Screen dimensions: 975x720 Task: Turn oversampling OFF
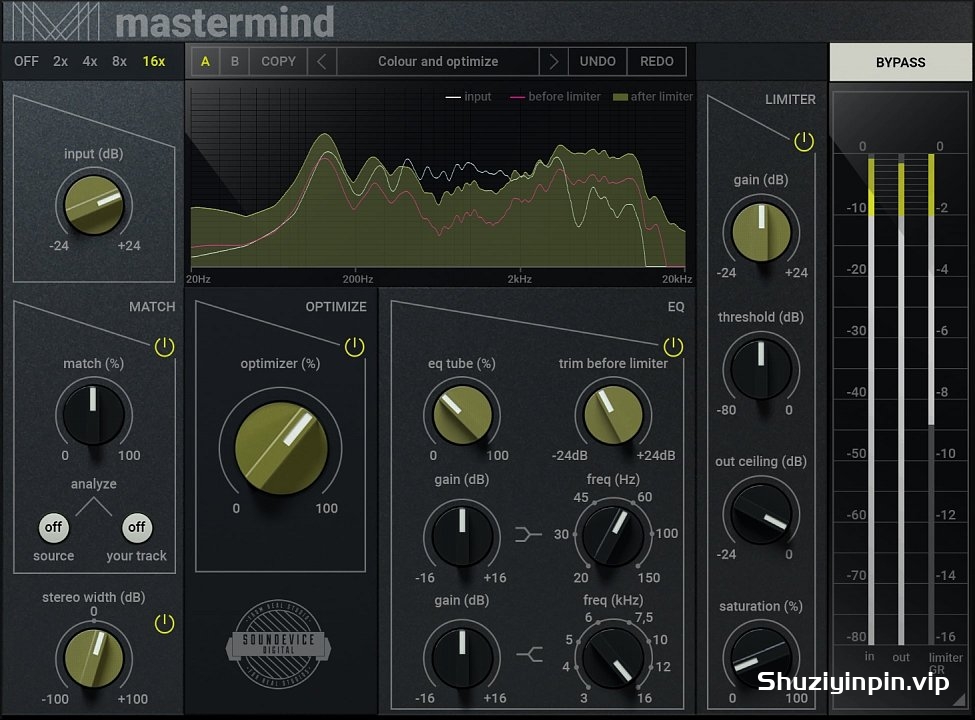coord(26,62)
